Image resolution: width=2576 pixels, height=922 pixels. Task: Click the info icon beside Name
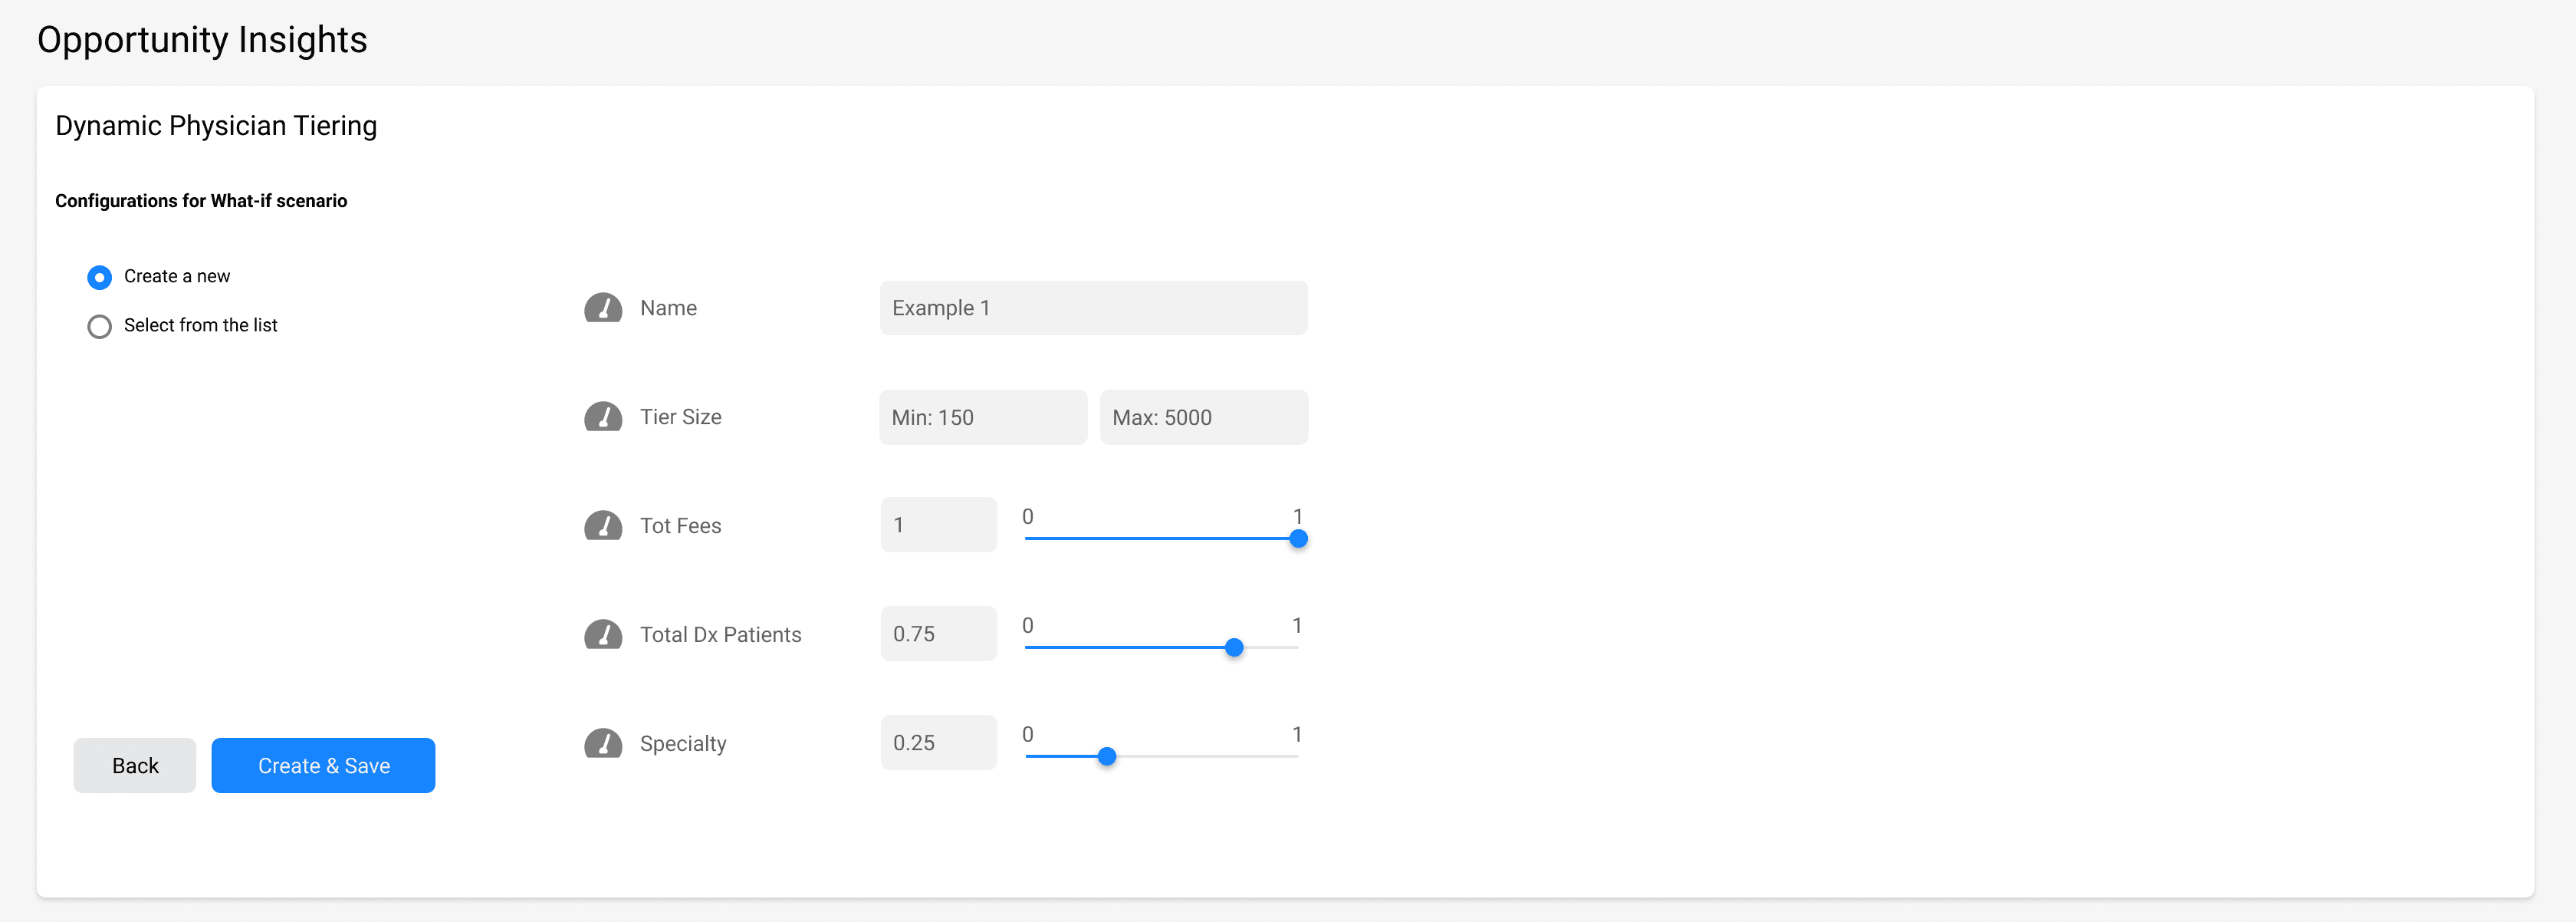tap(603, 308)
